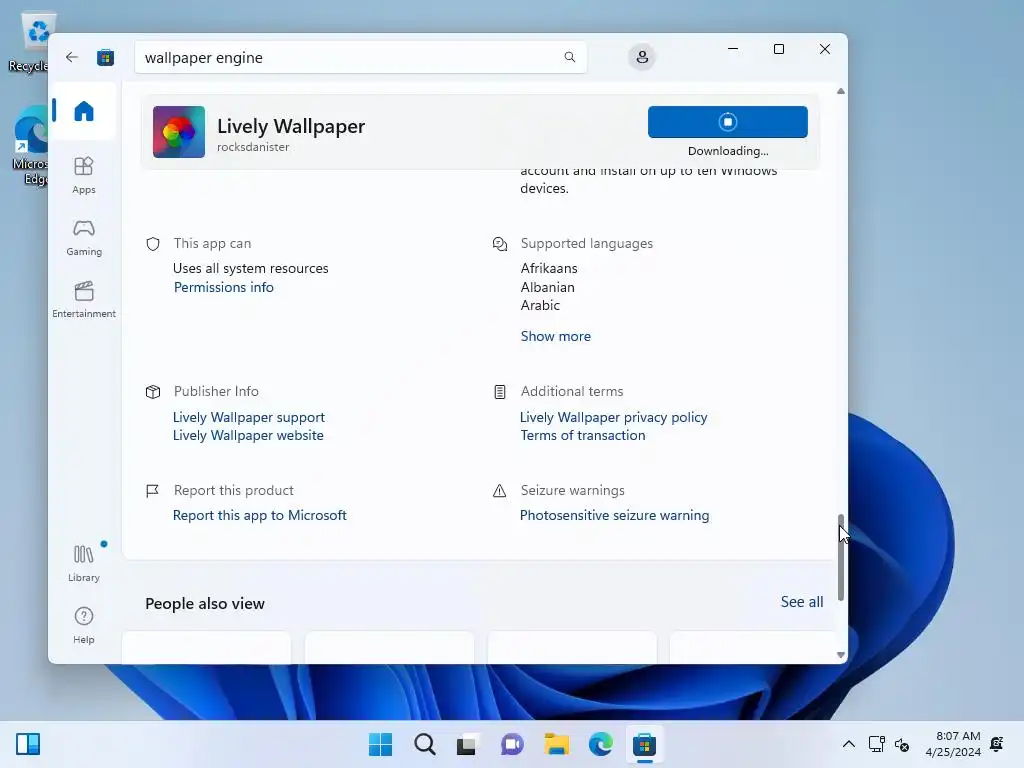Report this app to Microsoft
This screenshot has width=1024, height=768.
pos(259,515)
